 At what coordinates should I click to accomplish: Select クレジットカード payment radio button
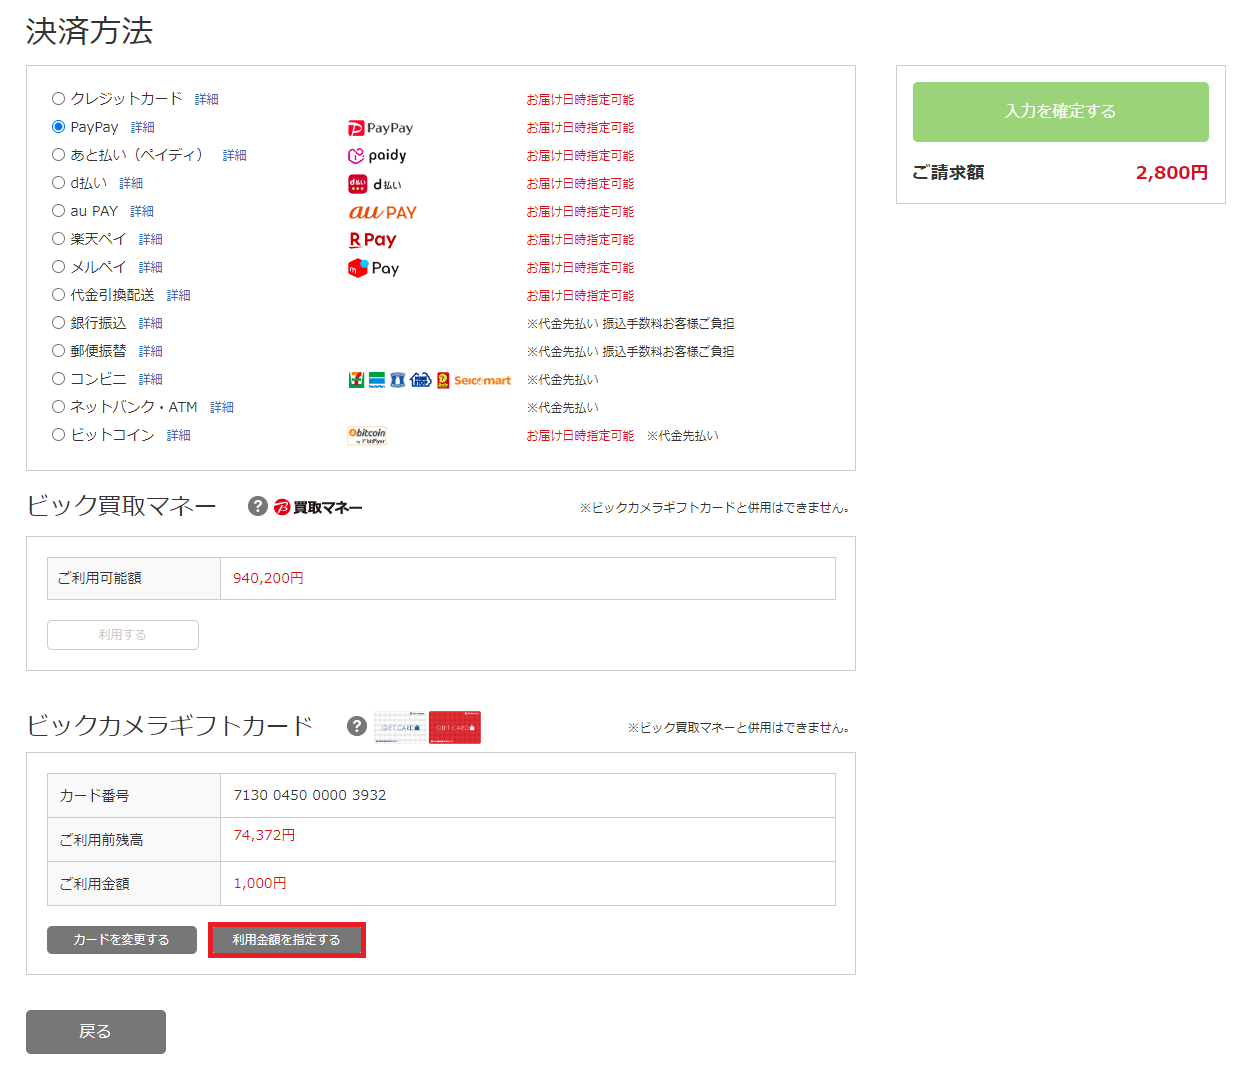59,99
